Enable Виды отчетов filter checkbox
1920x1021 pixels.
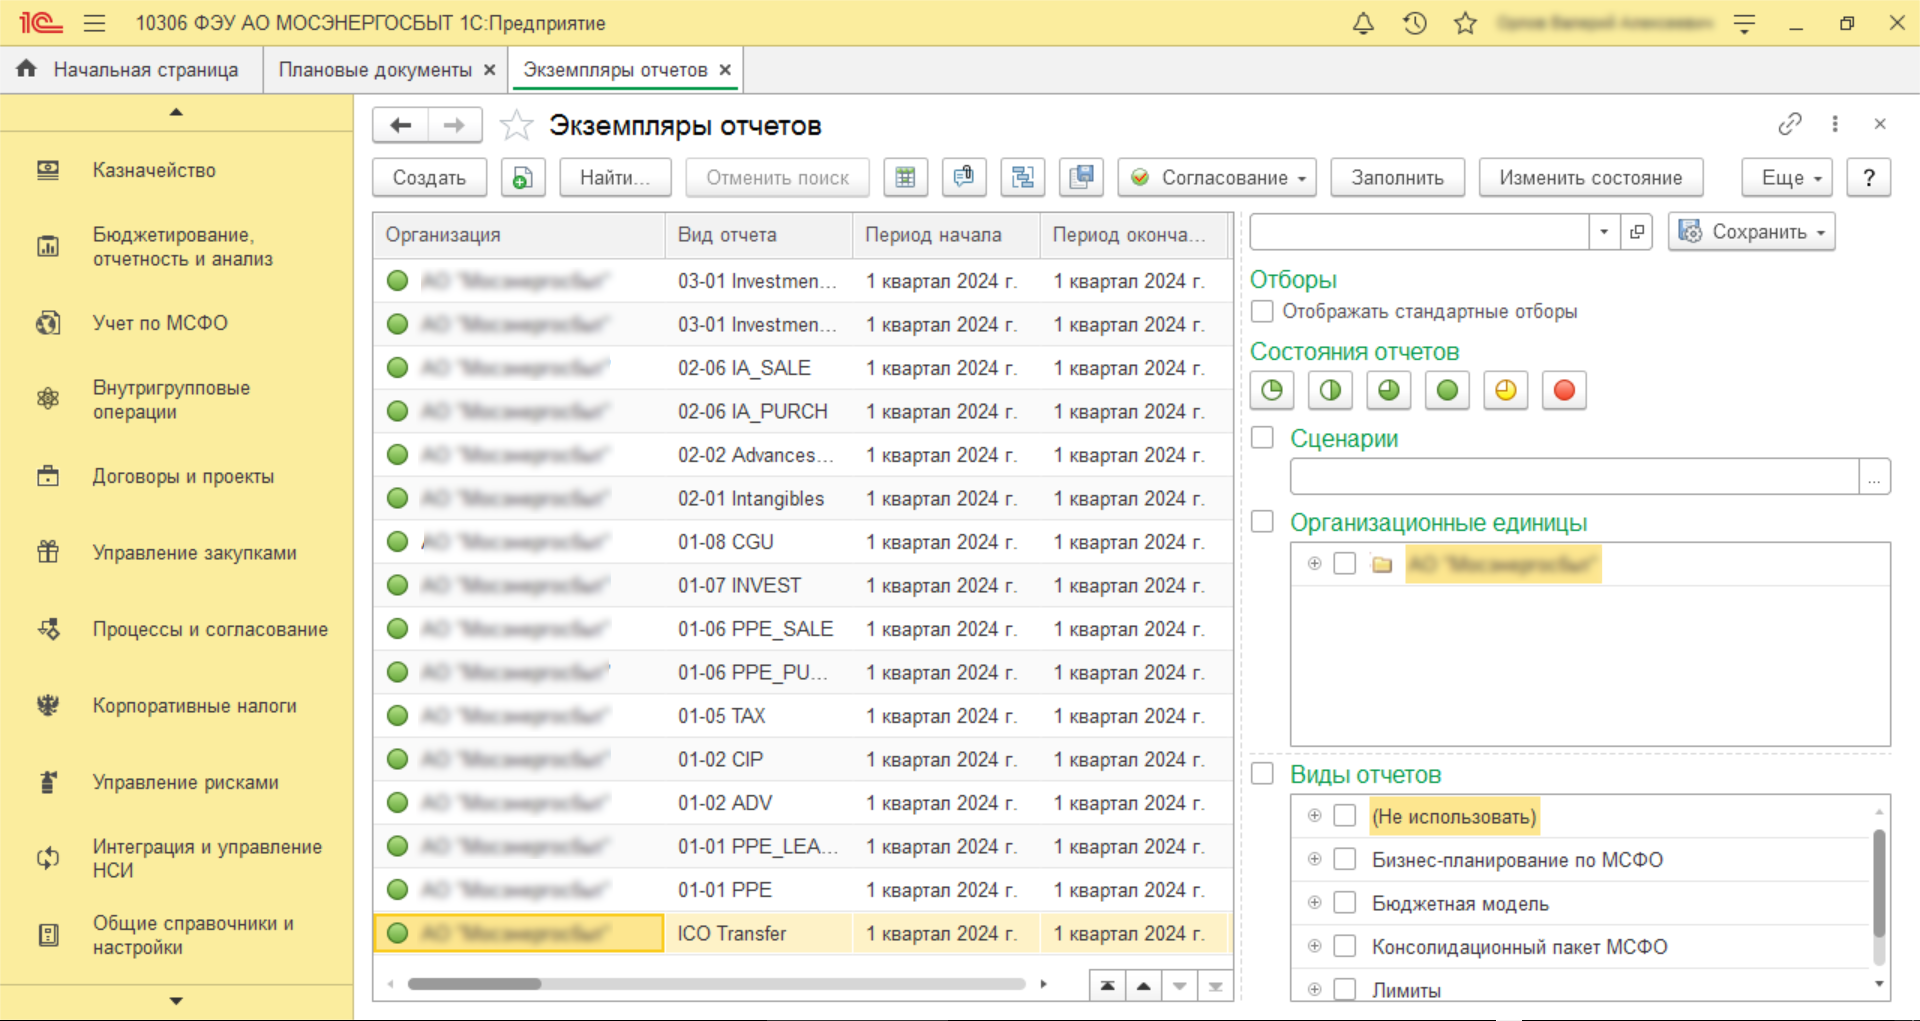click(1262, 773)
